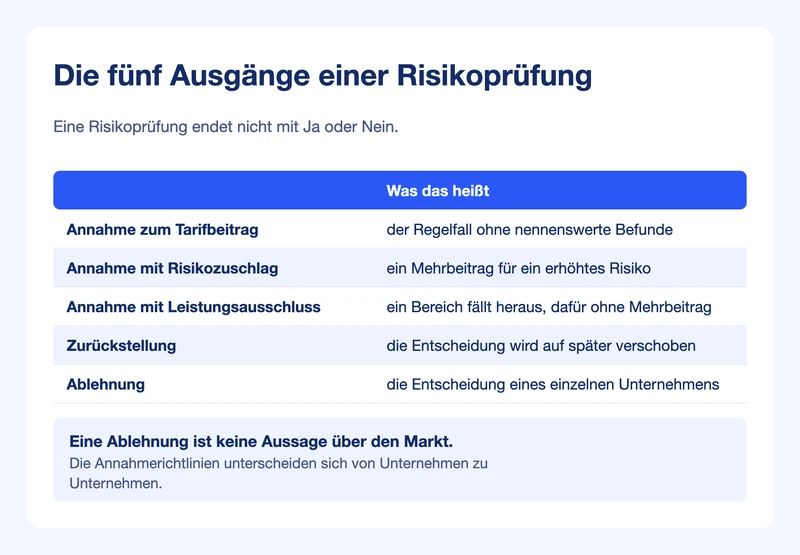Select the cell "Annahme mit Risikozuschlag"
The width and height of the screenshot is (800, 555).
tap(172, 268)
